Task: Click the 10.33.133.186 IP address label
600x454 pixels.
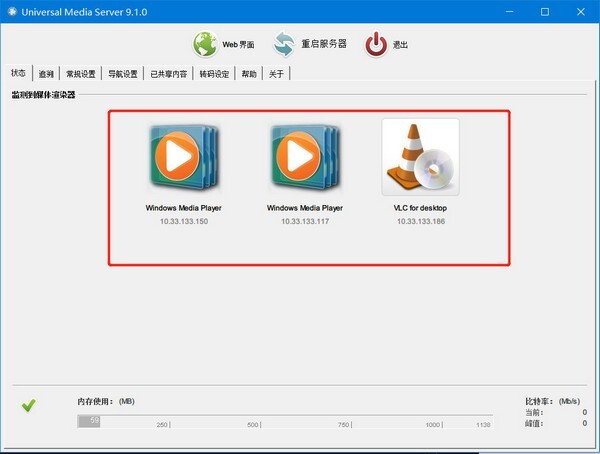Action: [x=421, y=221]
